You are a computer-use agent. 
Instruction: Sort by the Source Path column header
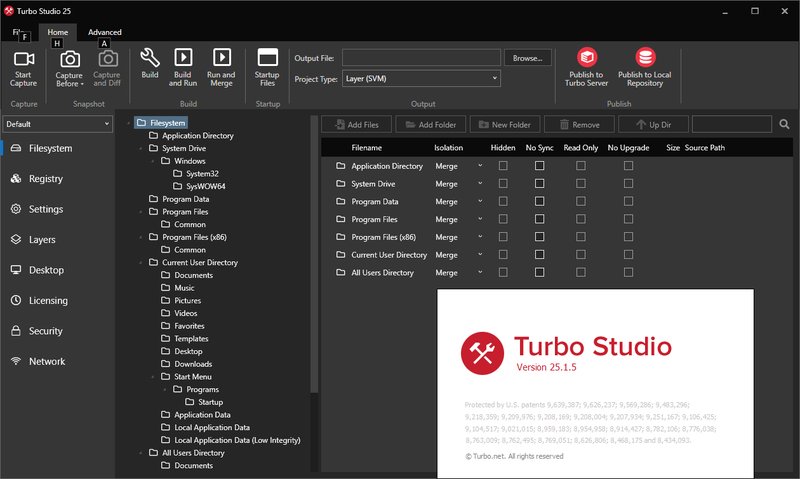click(x=705, y=147)
